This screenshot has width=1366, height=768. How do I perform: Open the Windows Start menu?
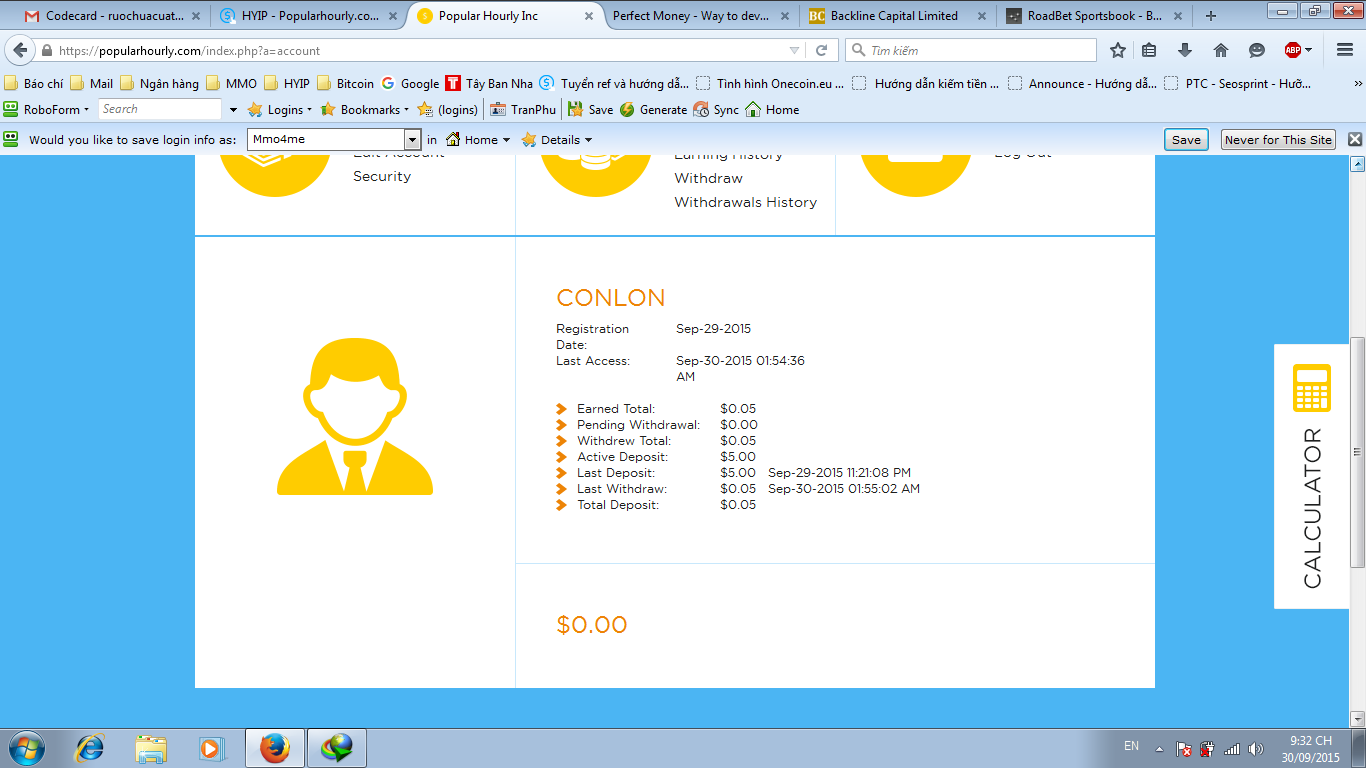click(25, 747)
